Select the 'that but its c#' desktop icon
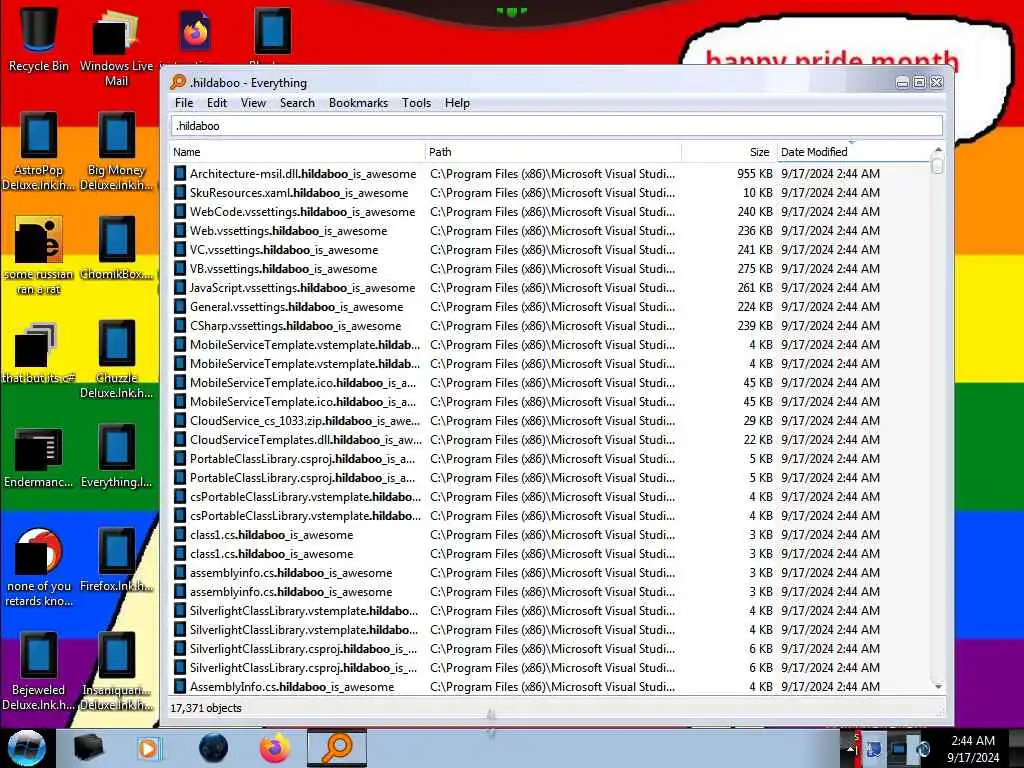Viewport: 1024px width, 768px height. (38, 353)
